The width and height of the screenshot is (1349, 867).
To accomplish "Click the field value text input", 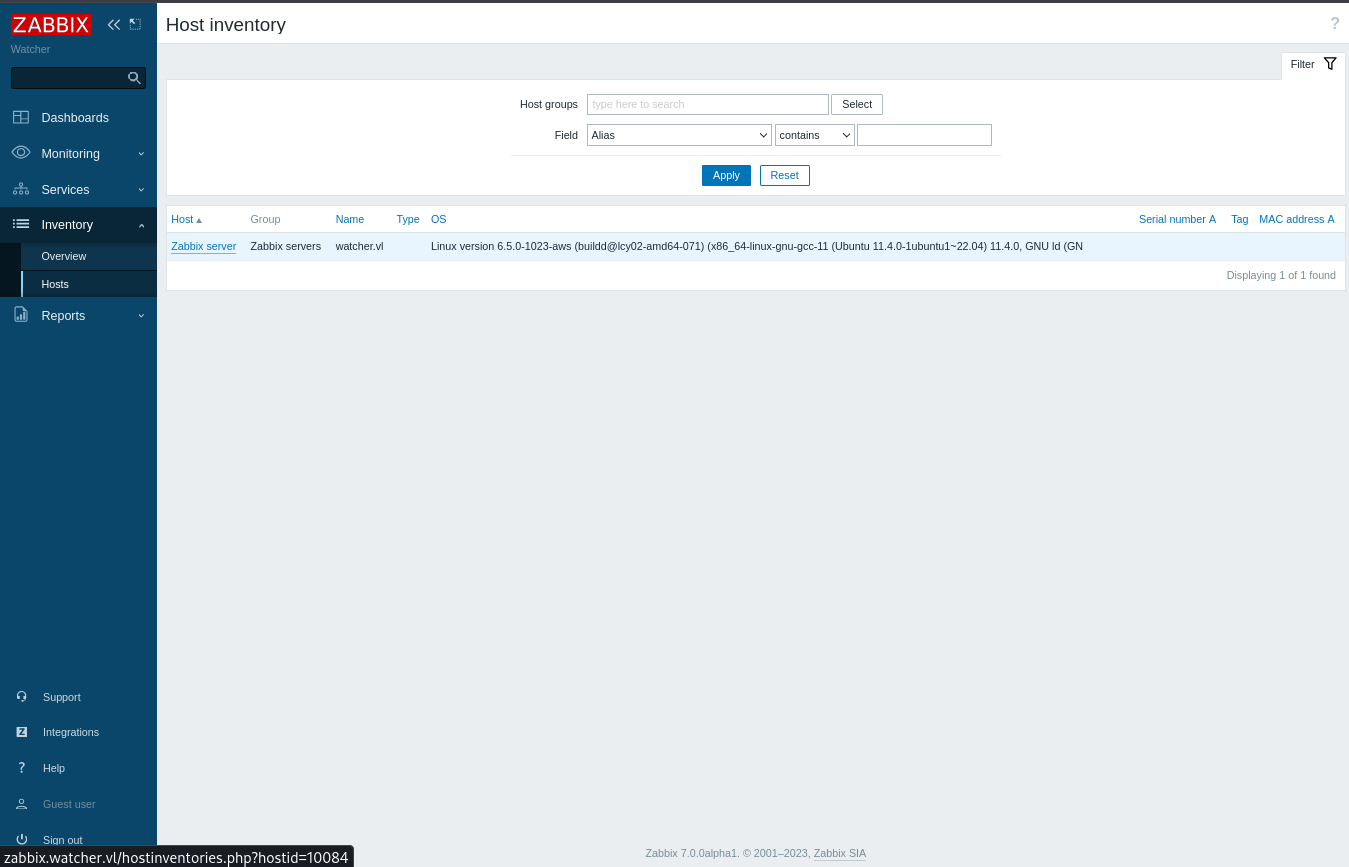I will click(x=924, y=135).
